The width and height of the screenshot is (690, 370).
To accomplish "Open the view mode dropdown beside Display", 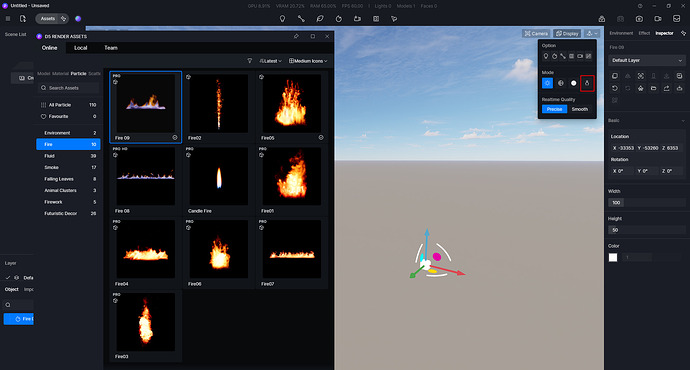I will 592,33.
